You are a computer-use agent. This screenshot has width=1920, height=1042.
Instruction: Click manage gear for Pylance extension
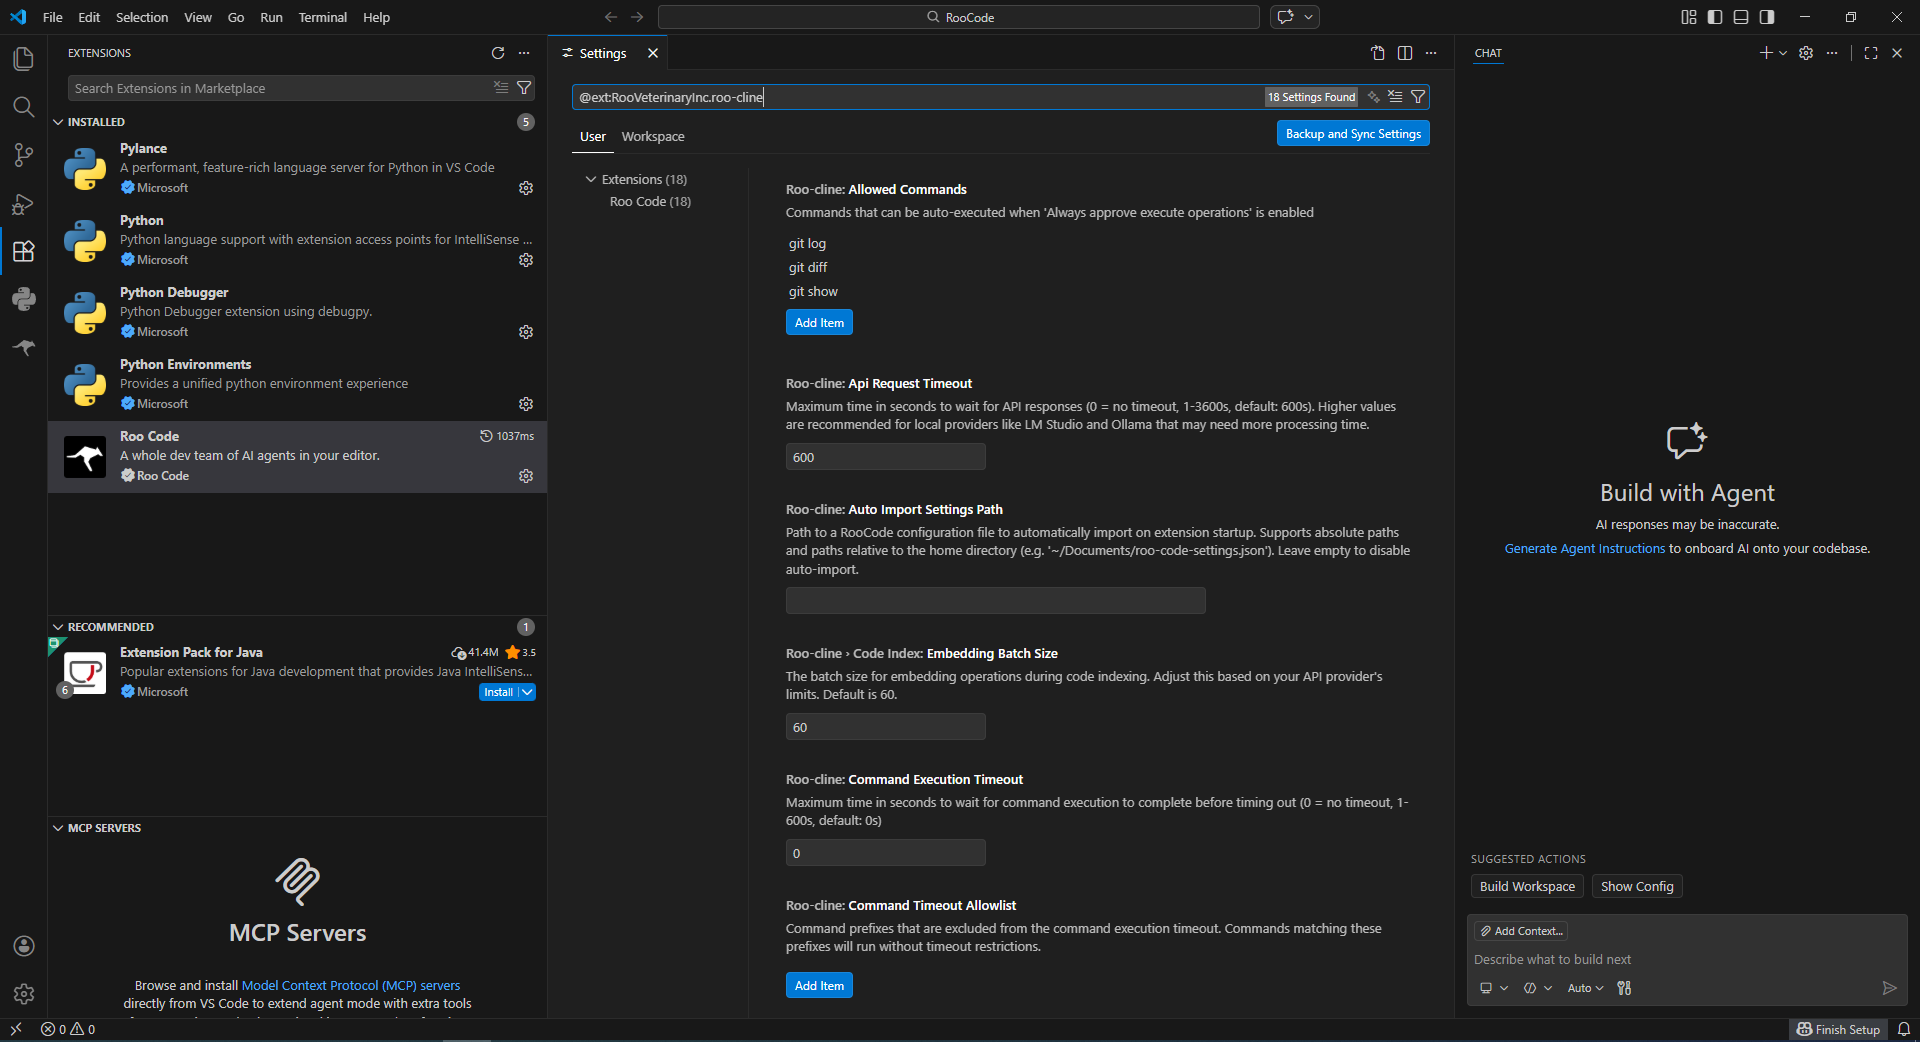(526, 188)
